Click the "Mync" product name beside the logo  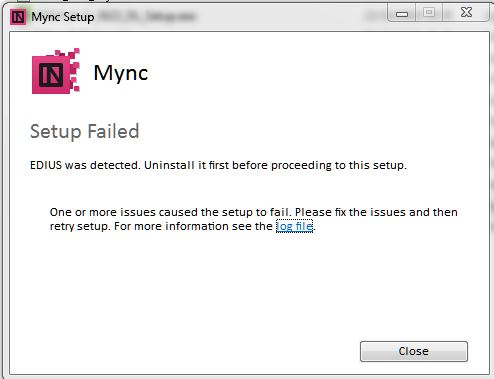(121, 73)
